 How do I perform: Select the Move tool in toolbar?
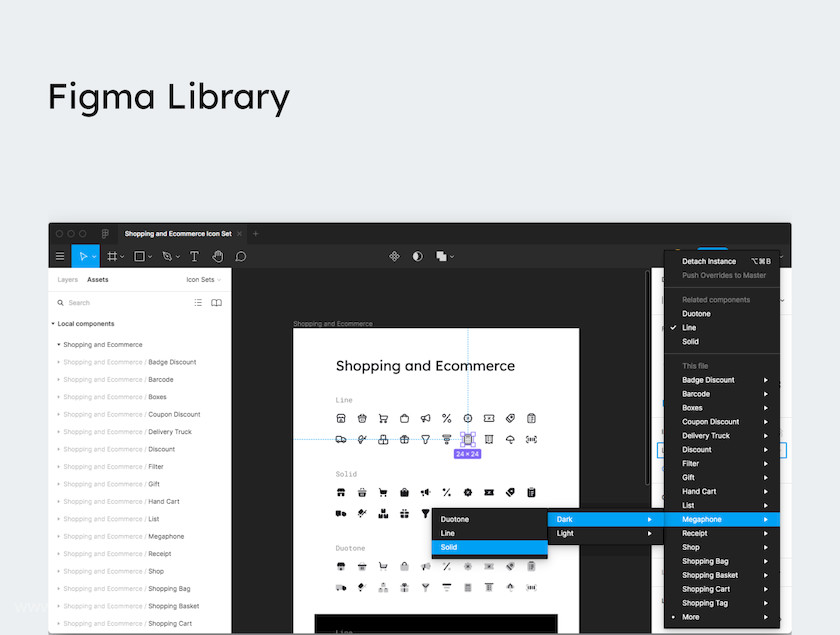point(83,257)
